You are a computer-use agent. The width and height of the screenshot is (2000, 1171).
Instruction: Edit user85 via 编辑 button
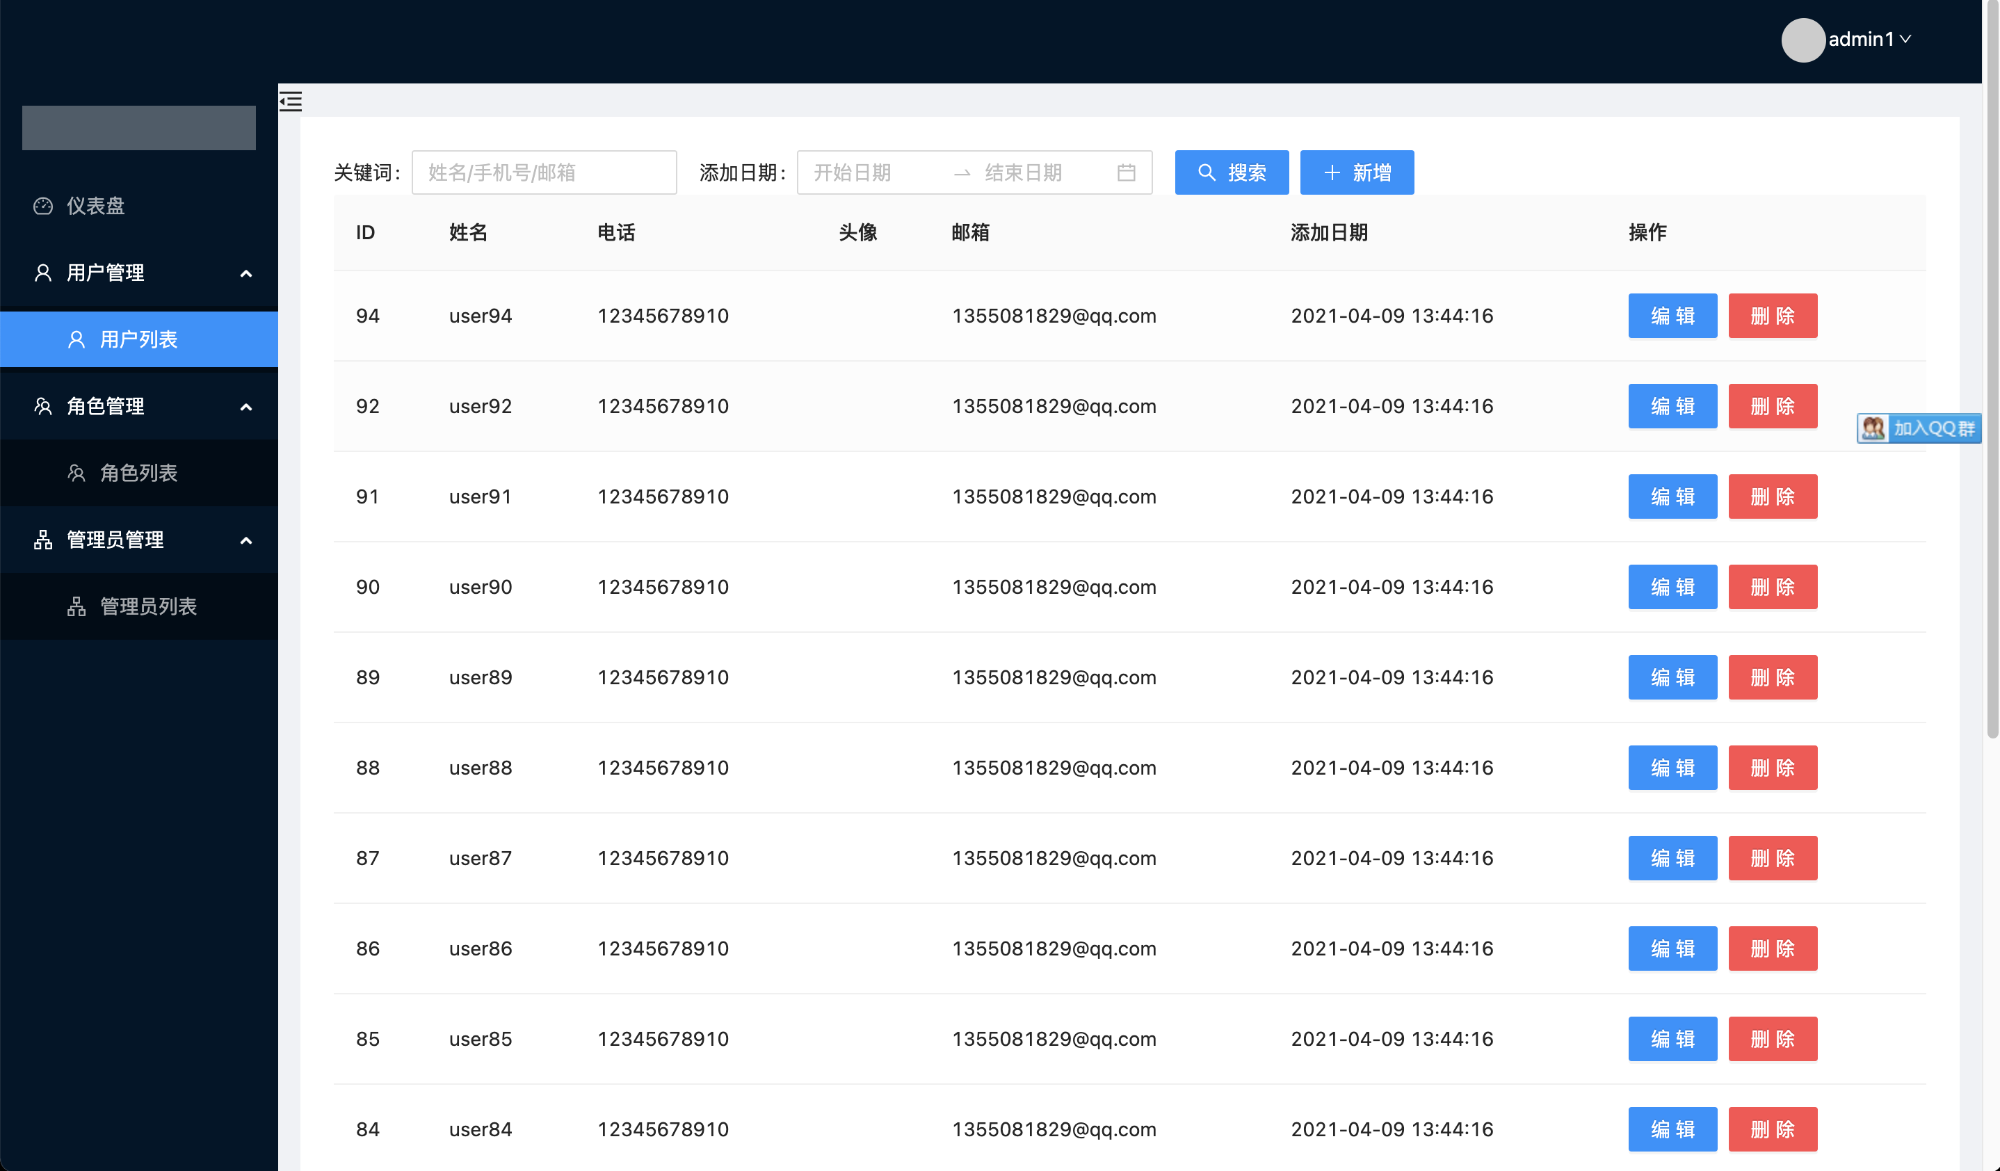[x=1672, y=1039]
